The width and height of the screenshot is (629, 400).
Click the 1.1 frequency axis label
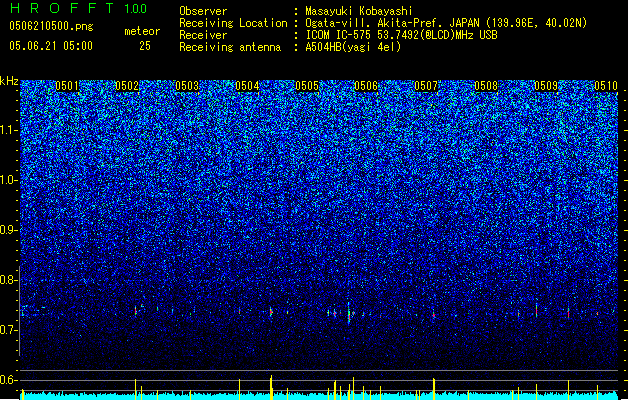pos(9,130)
